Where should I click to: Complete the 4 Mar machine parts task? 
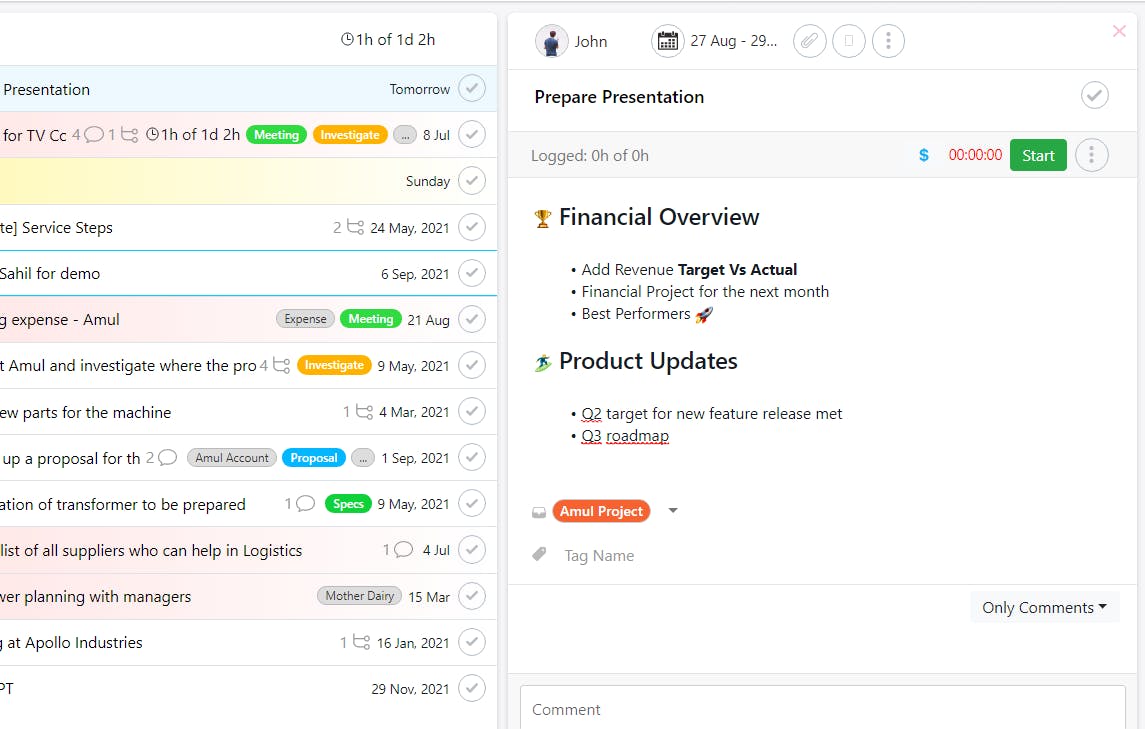click(x=472, y=412)
